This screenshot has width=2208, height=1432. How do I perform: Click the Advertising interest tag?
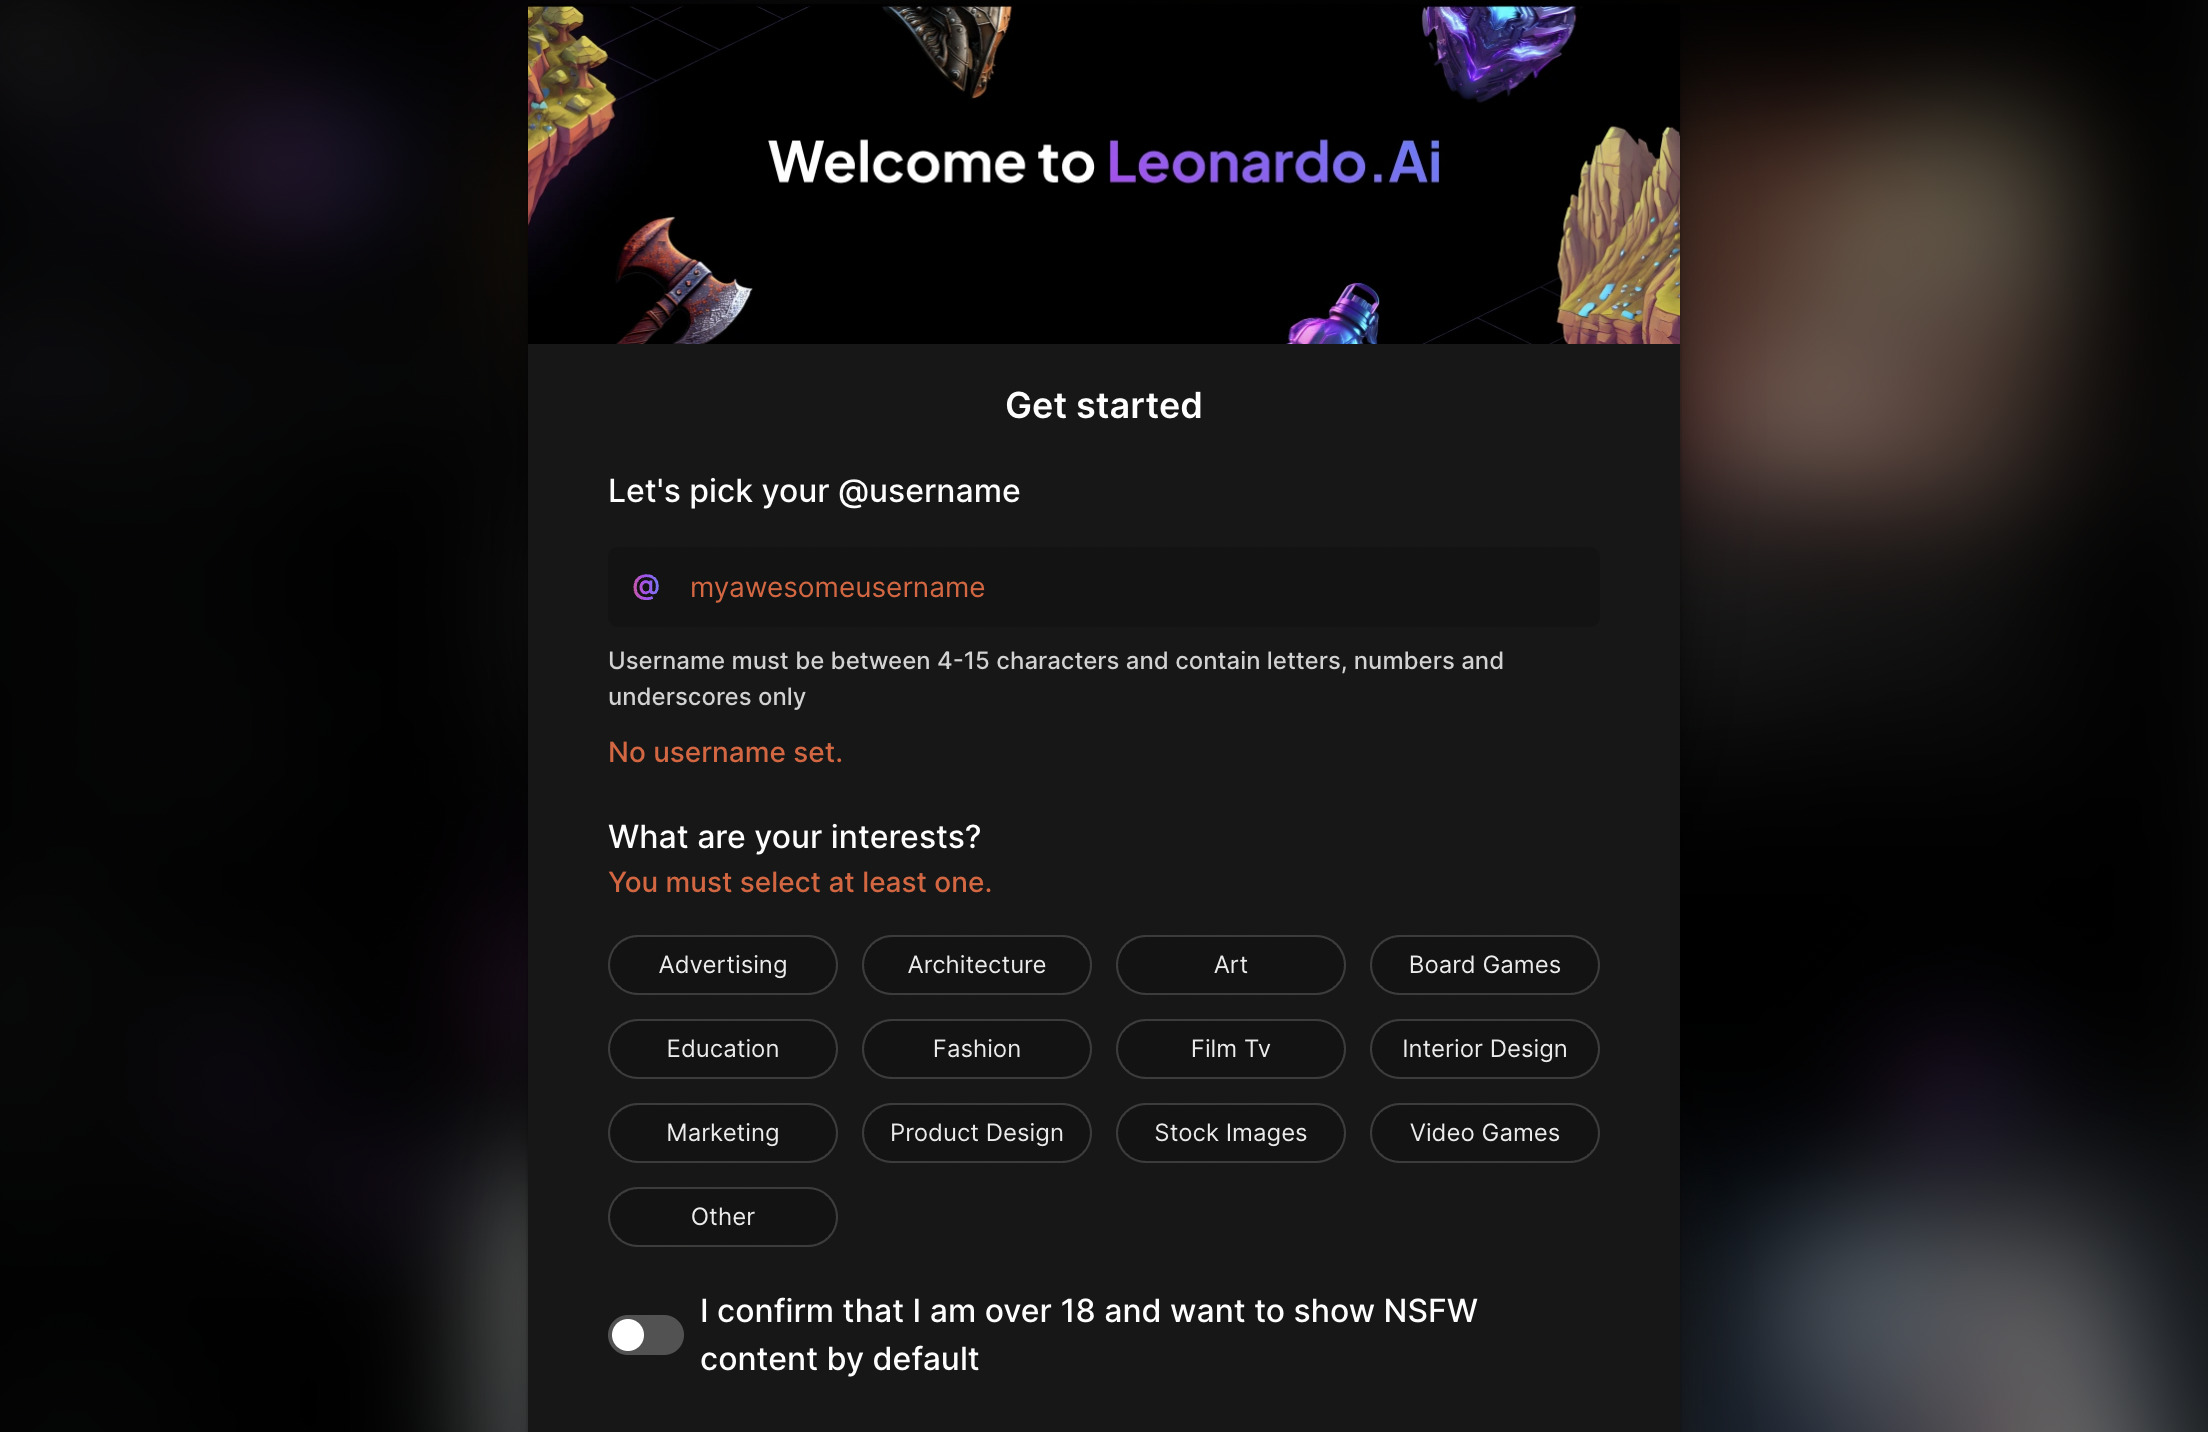pyautogui.click(x=723, y=965)
